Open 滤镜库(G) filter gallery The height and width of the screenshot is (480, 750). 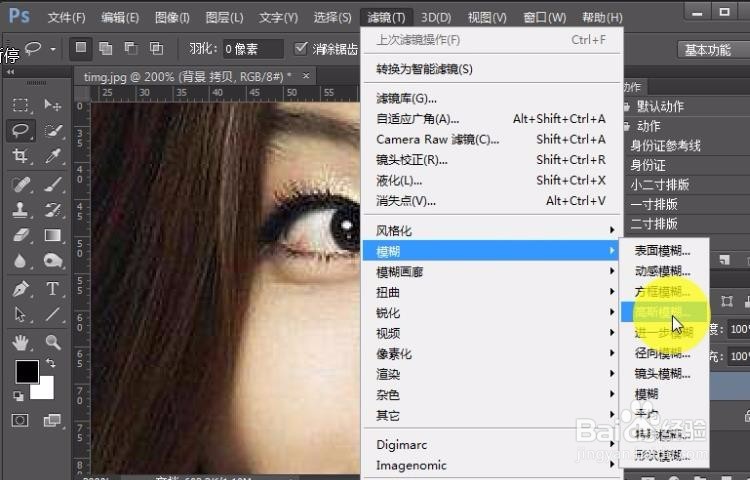(491, 98)
